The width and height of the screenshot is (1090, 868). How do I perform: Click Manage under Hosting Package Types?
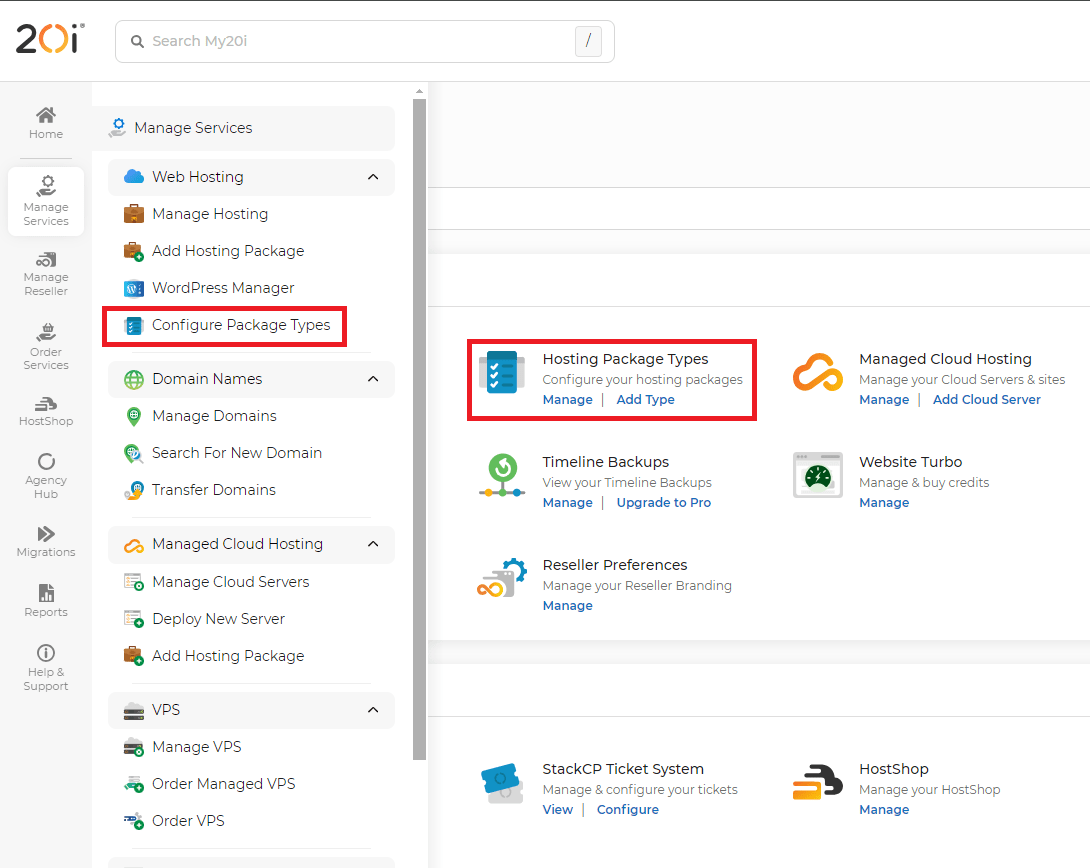[567, 400]
